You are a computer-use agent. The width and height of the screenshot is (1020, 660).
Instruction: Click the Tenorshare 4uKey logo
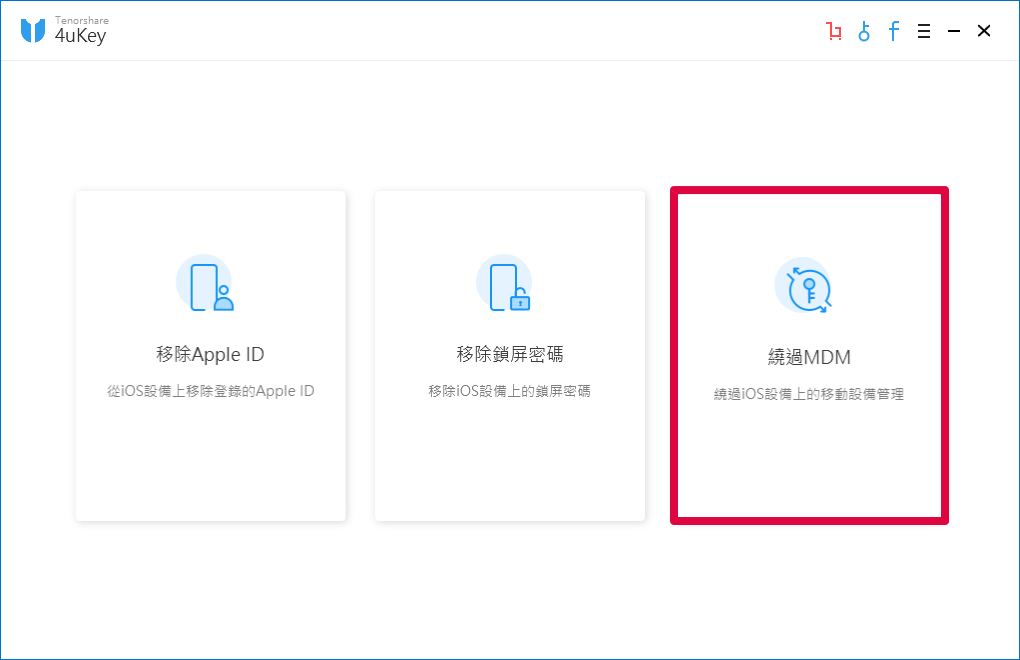point(33,31)
